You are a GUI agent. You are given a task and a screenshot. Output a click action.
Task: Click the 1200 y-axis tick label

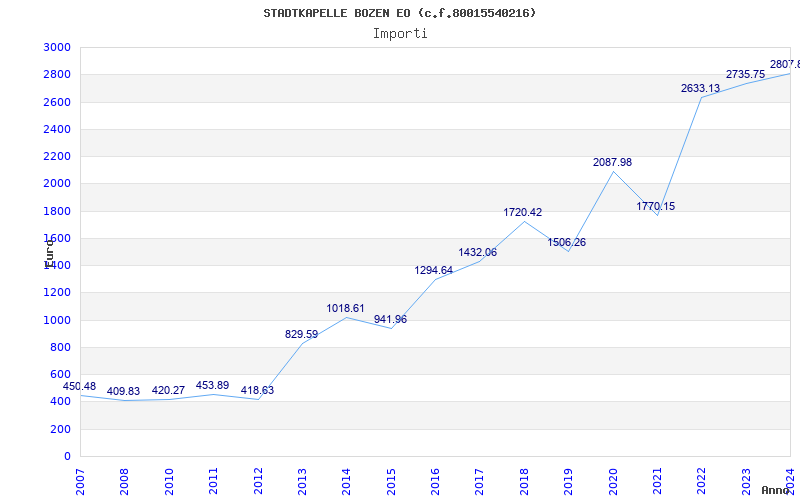coord(57,292)
